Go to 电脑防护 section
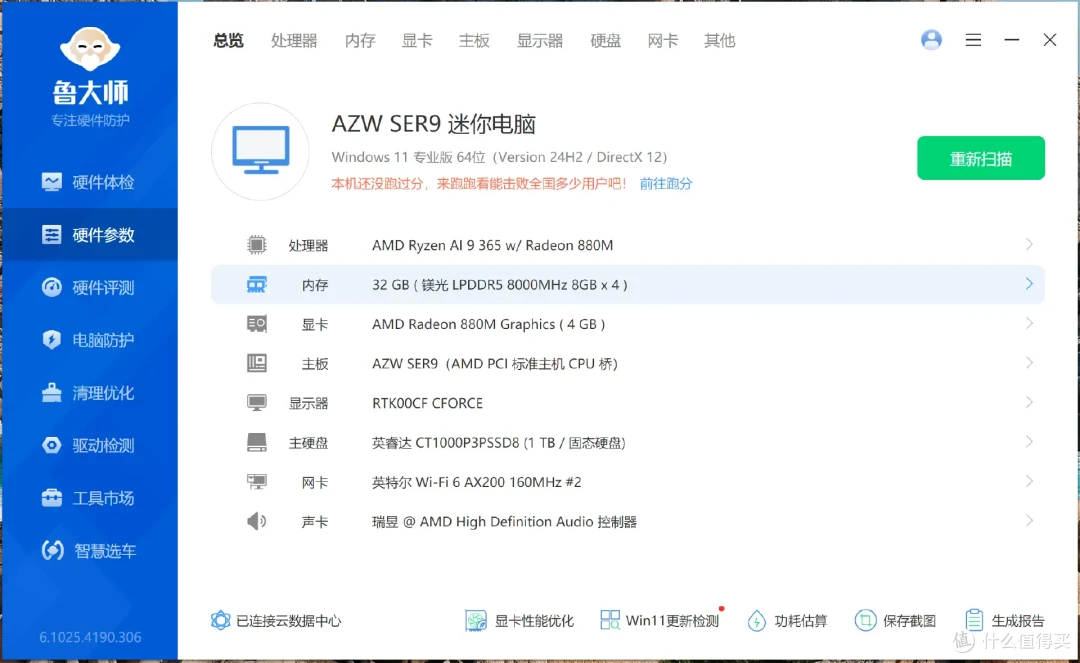Screen dimensions: 1080x663 pos(89,339)
